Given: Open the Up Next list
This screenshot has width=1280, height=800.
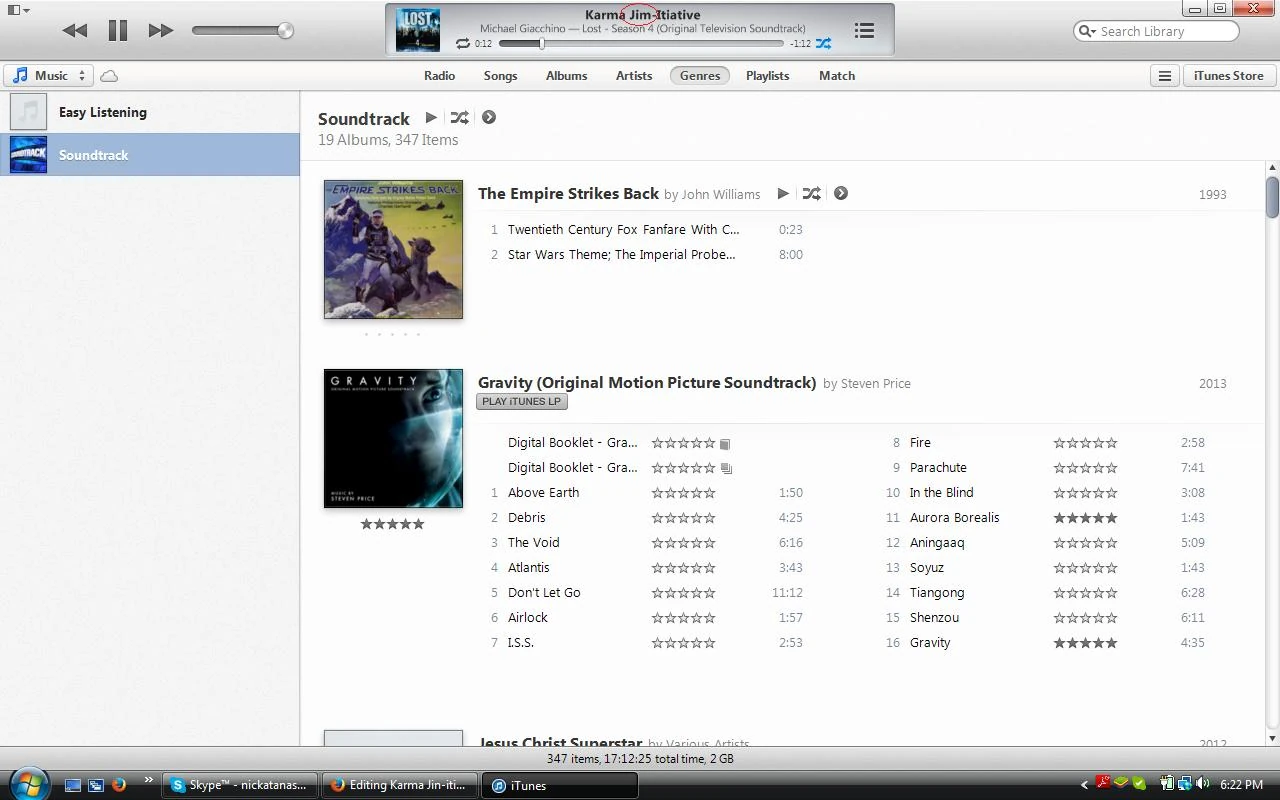Looking at the screenshot, I should point(864,31).
